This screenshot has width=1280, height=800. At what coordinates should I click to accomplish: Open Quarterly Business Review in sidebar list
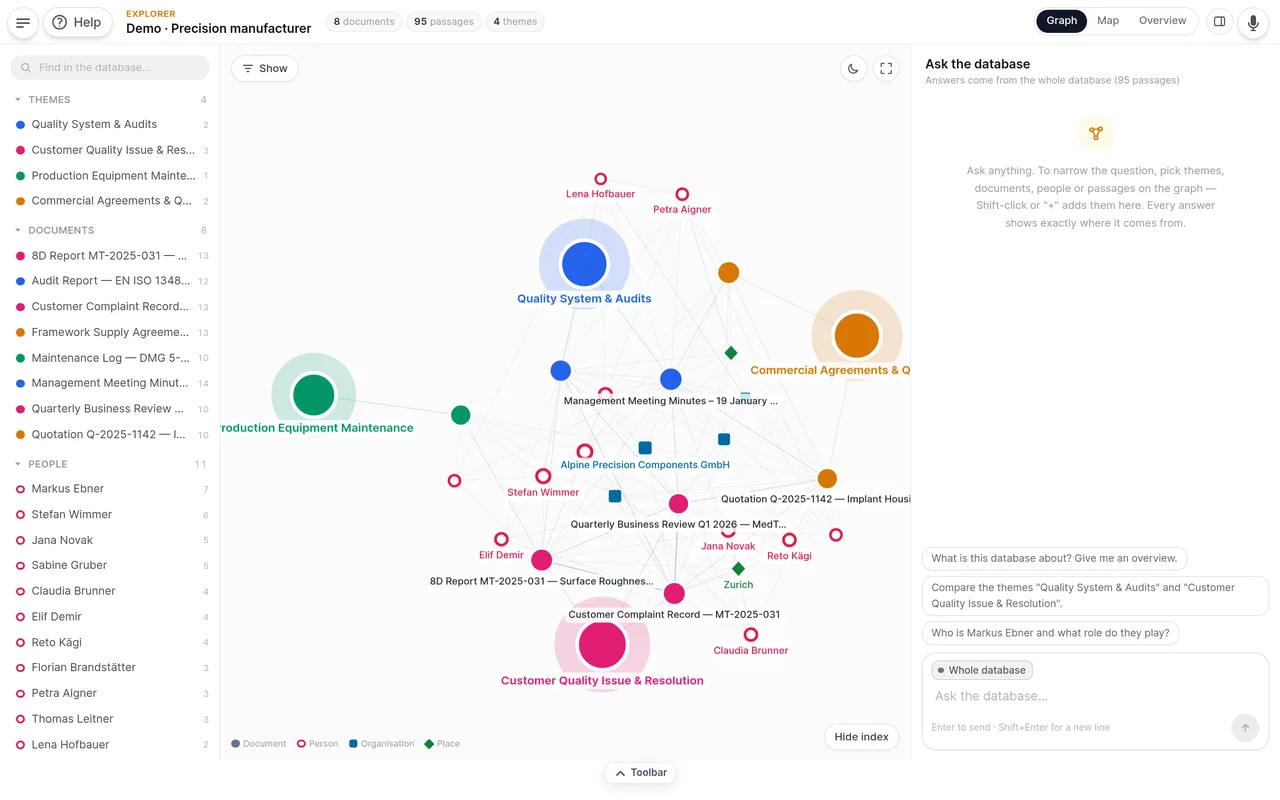click(x=110, y=409)
